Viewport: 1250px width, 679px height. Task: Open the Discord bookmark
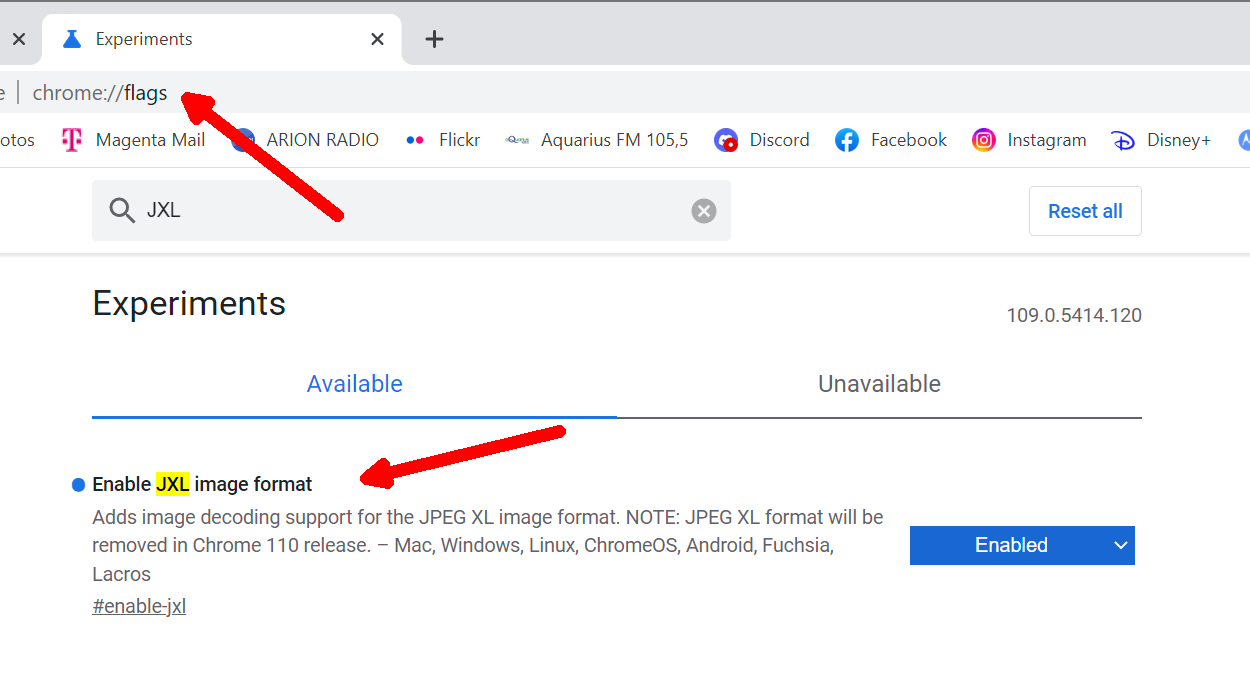pos(762,140)
